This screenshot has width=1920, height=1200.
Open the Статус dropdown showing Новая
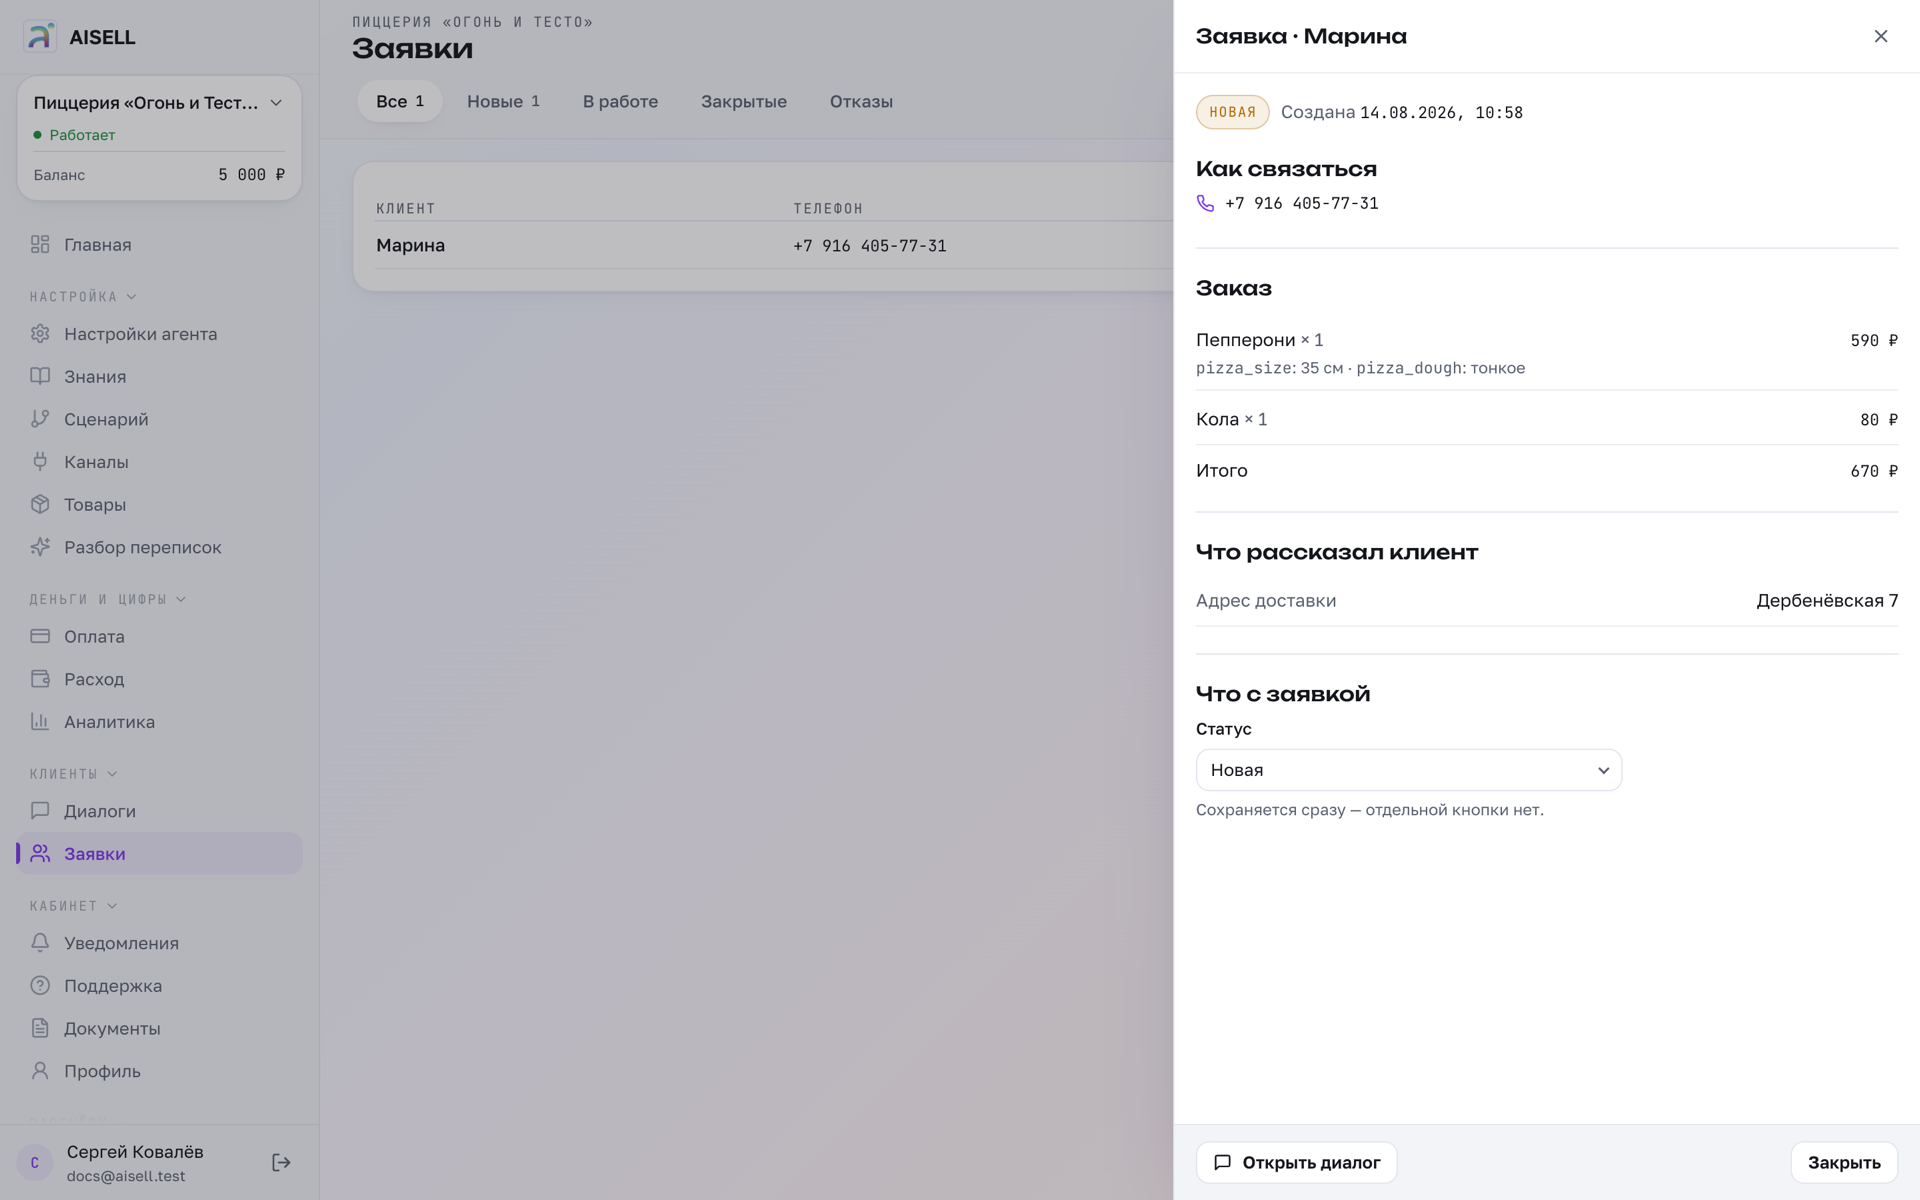[x=1409, y=770]
